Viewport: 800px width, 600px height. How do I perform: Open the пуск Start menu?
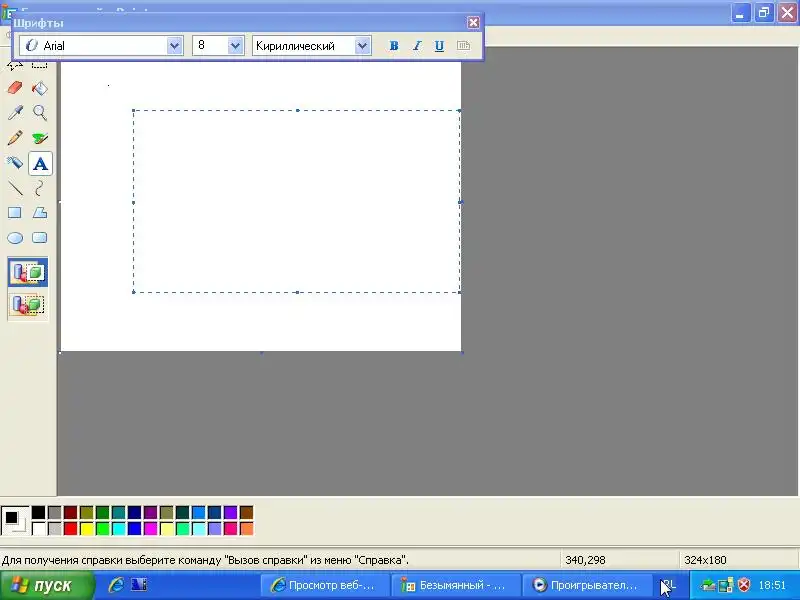click(47, 585)
